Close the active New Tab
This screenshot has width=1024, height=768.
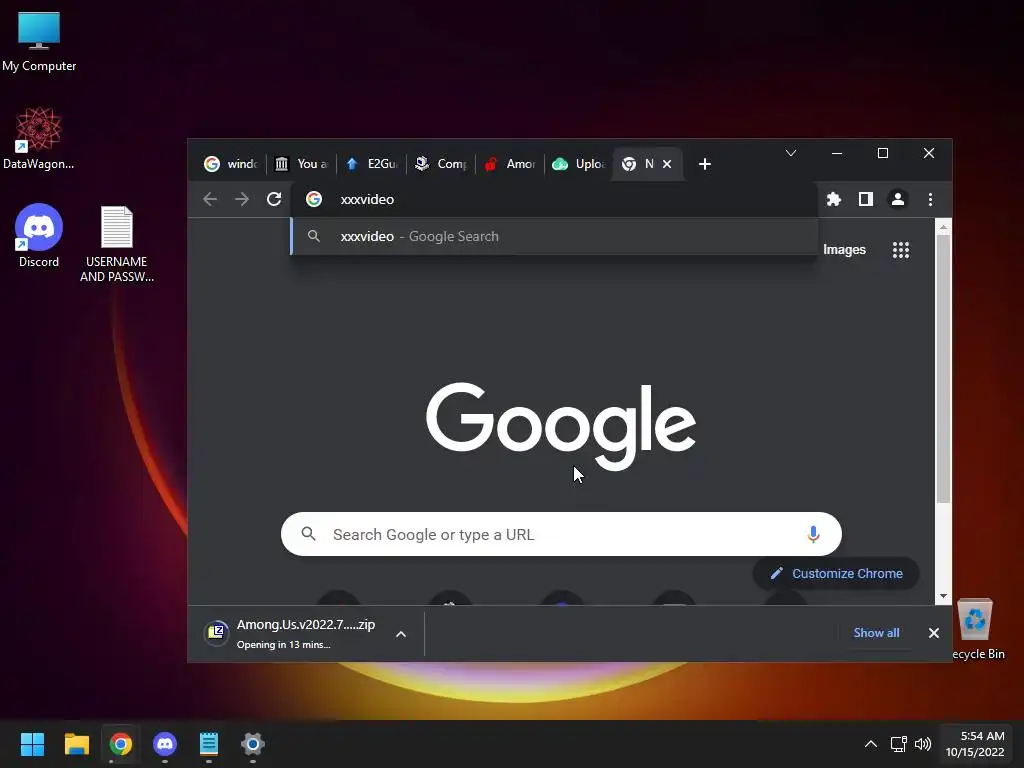pos(667,164)
